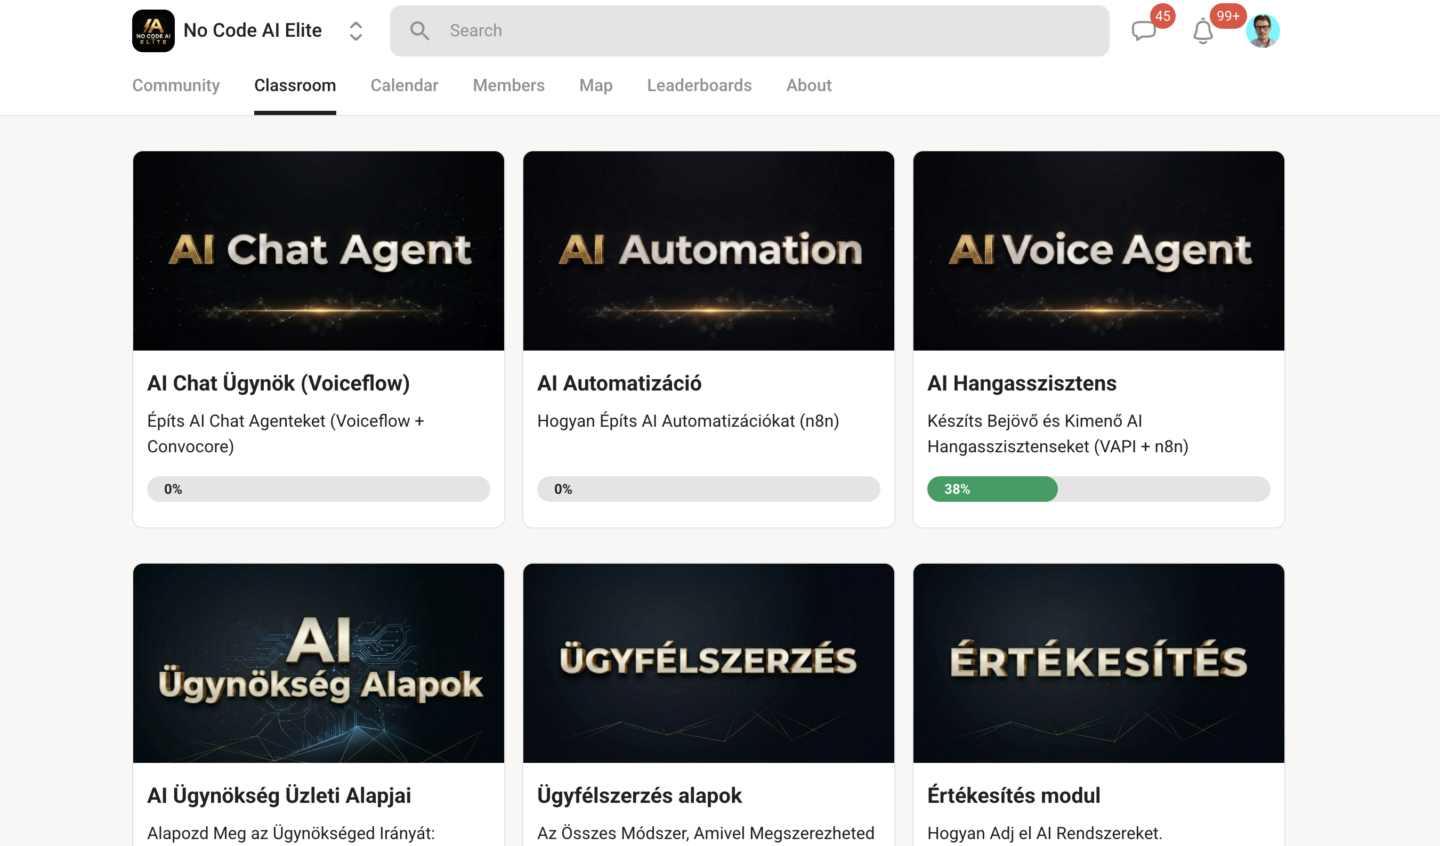Go to the Leaderboards tab

tap(699, 85)
